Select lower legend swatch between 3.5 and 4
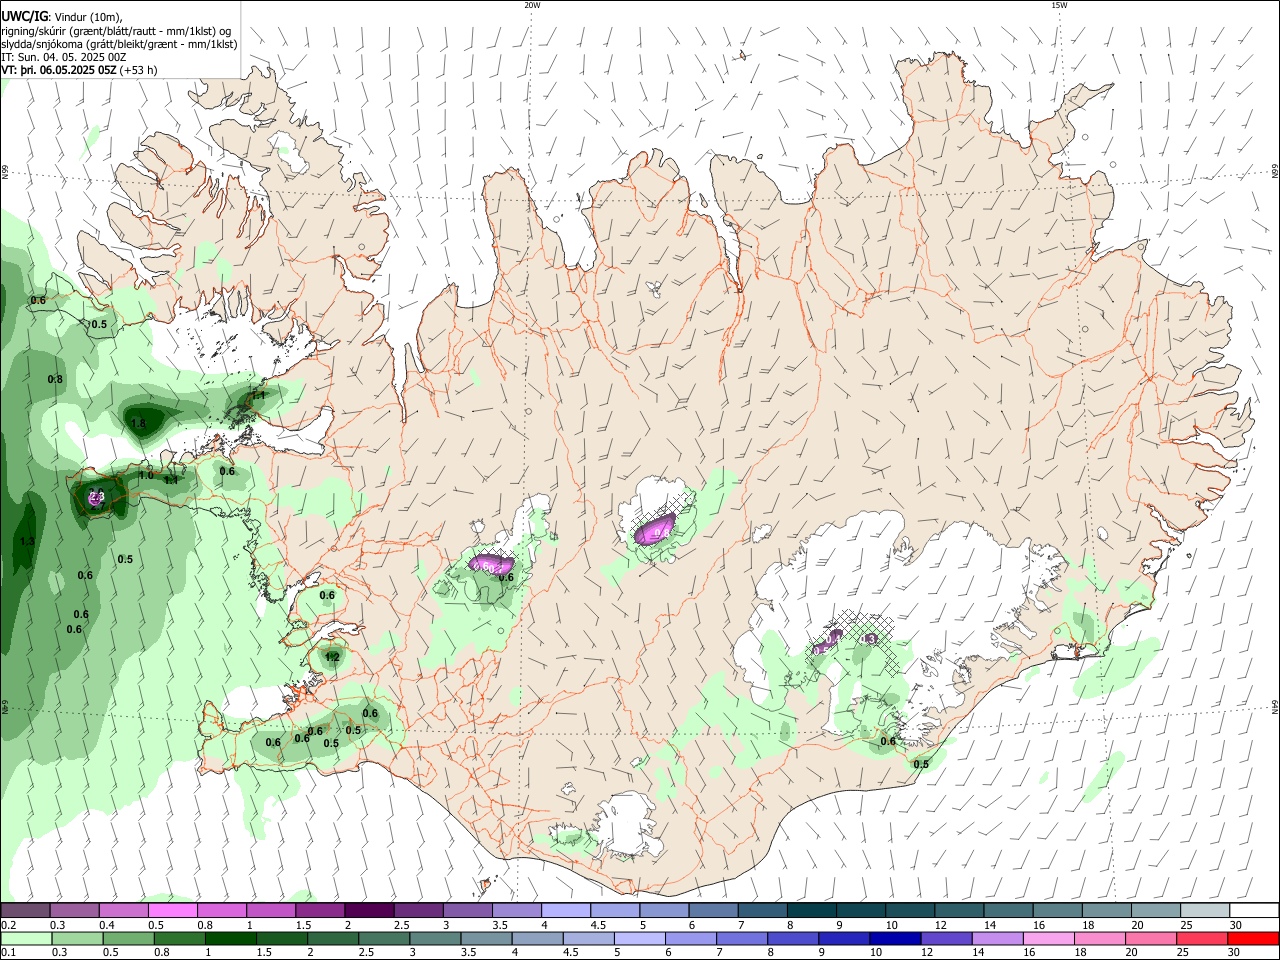This screenshot has height=960, width=1280. (x=485, y=939)
